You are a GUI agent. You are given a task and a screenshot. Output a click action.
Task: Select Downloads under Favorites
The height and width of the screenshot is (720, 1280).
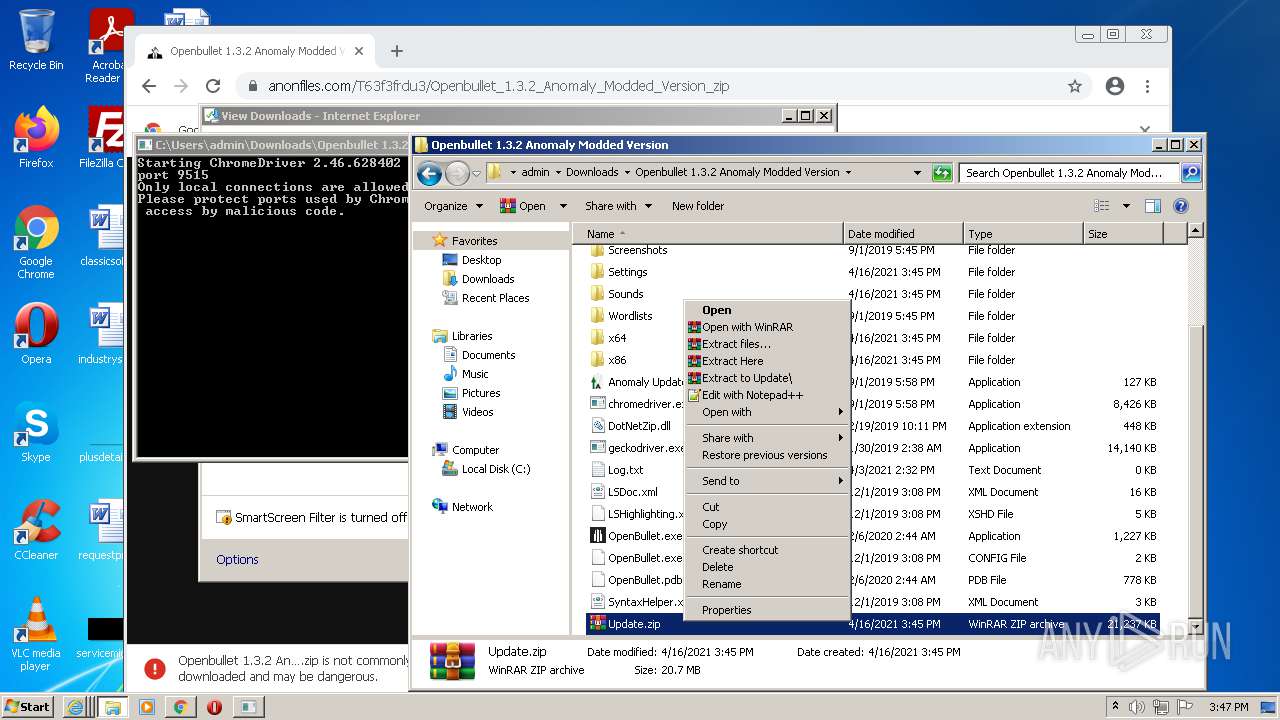tap(487, 279)
